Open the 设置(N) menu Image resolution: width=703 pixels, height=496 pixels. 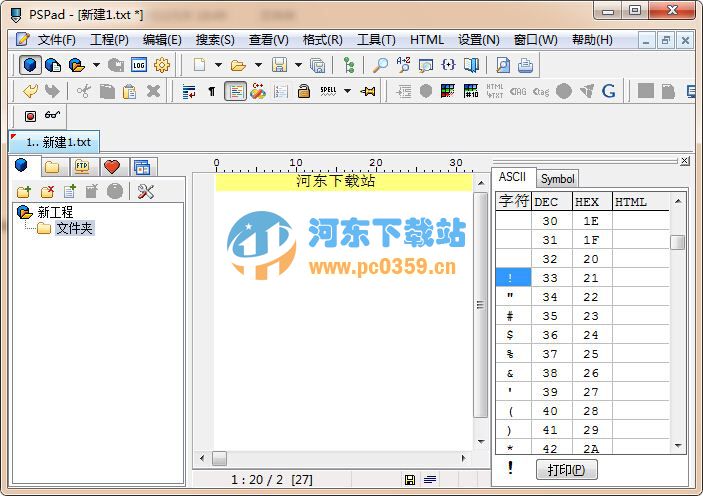point(478,40)
